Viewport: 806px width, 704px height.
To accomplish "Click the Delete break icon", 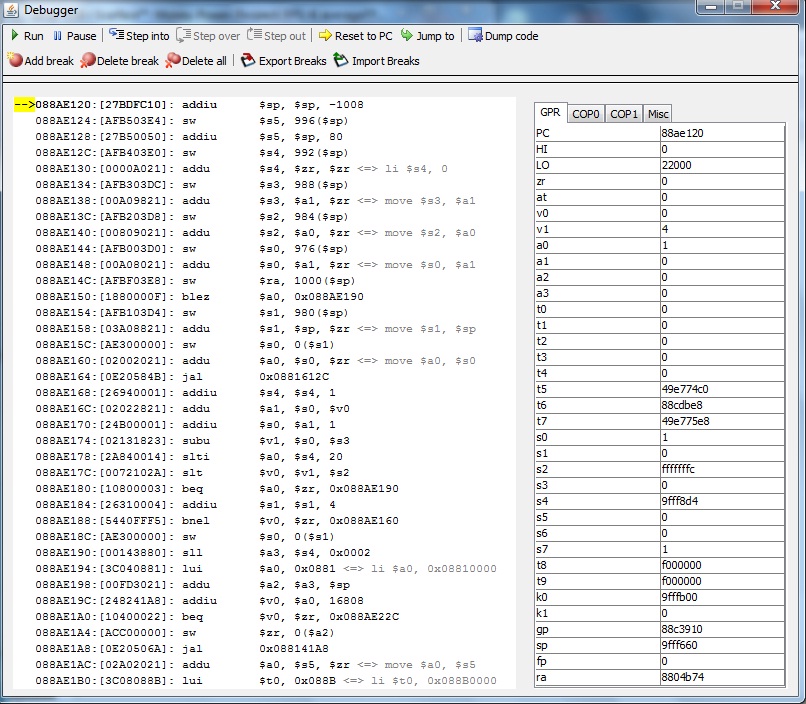I will pos(88,61).
